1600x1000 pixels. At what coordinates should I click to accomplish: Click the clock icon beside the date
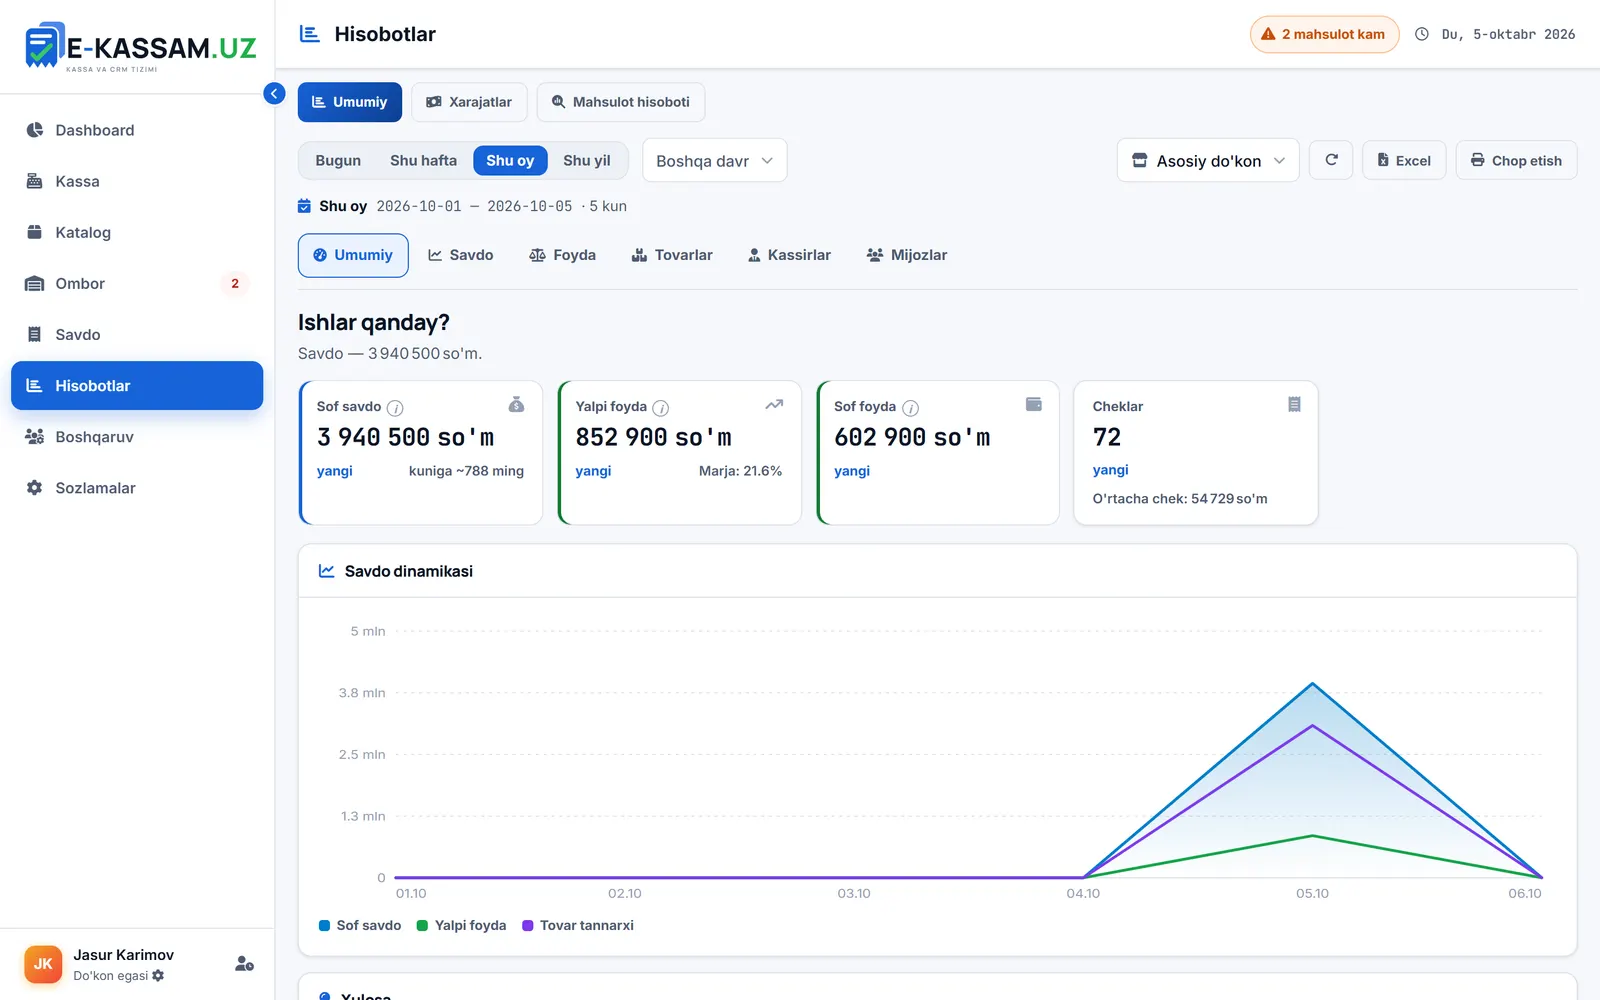(x=1422, y=34)
